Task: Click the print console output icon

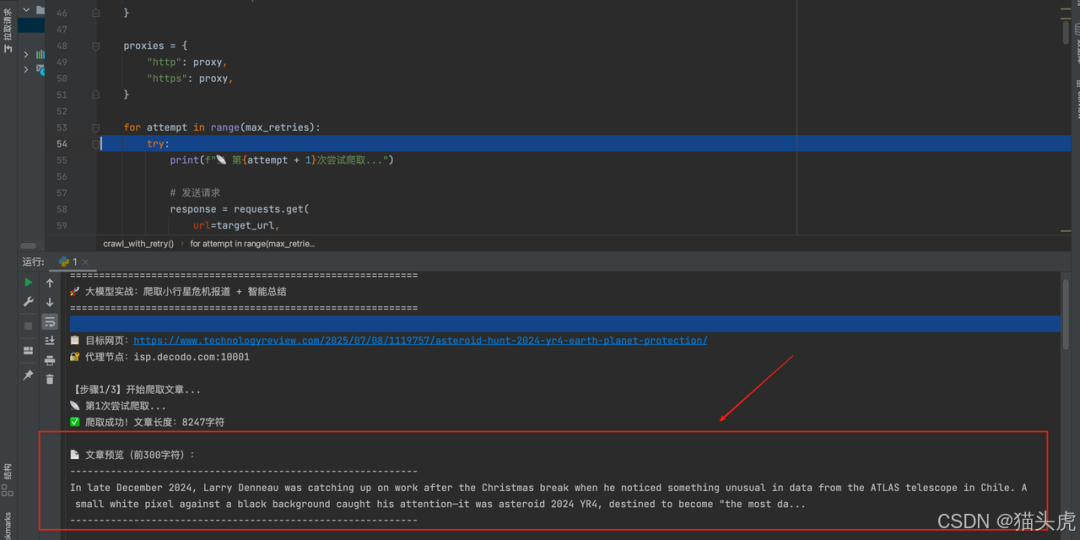Action: coord(50,360)
